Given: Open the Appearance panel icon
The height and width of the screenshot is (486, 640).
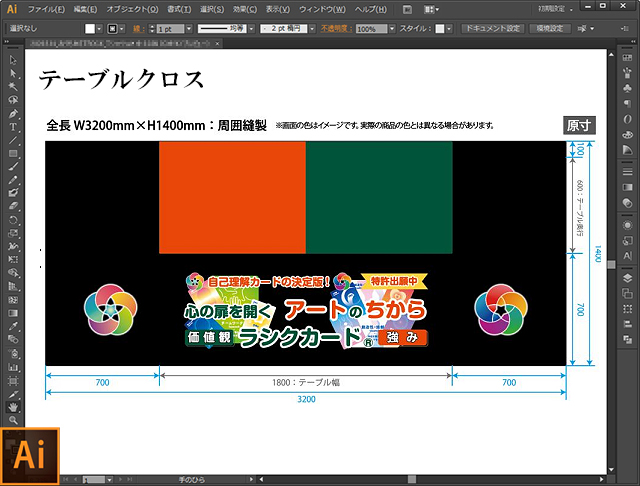Looking at the screenshot, I should pos(627,225).
